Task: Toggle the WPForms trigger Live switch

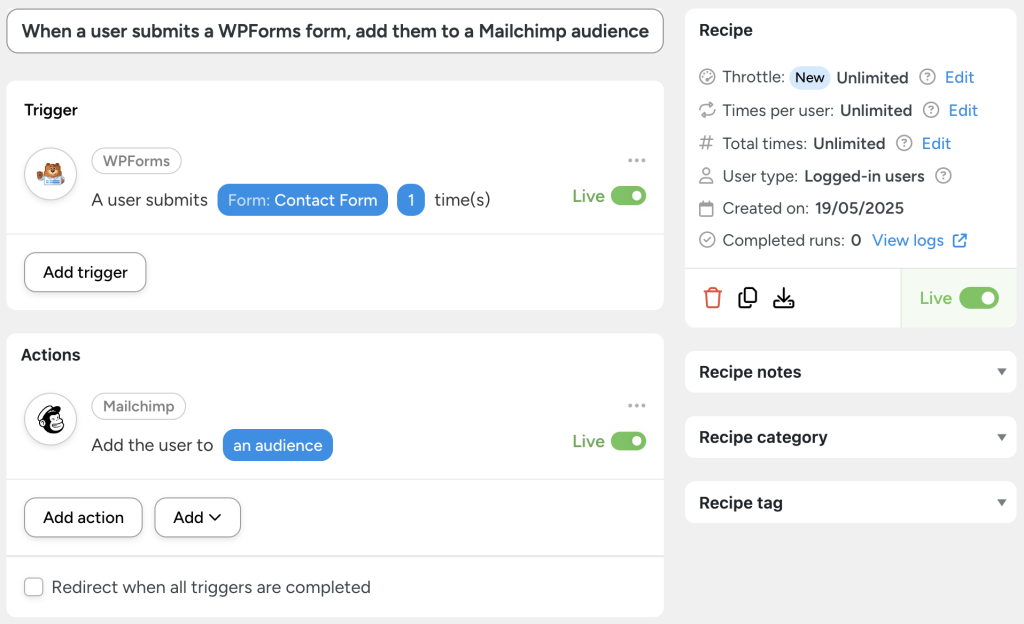Action: click(628, 196)
